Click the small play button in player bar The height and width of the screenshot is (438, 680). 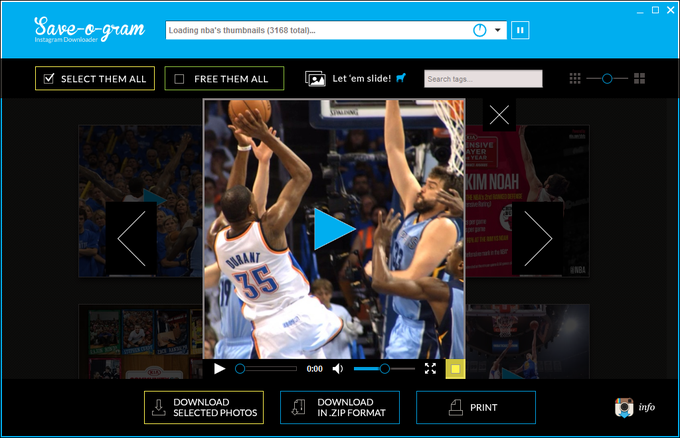(x=219, y=369)
